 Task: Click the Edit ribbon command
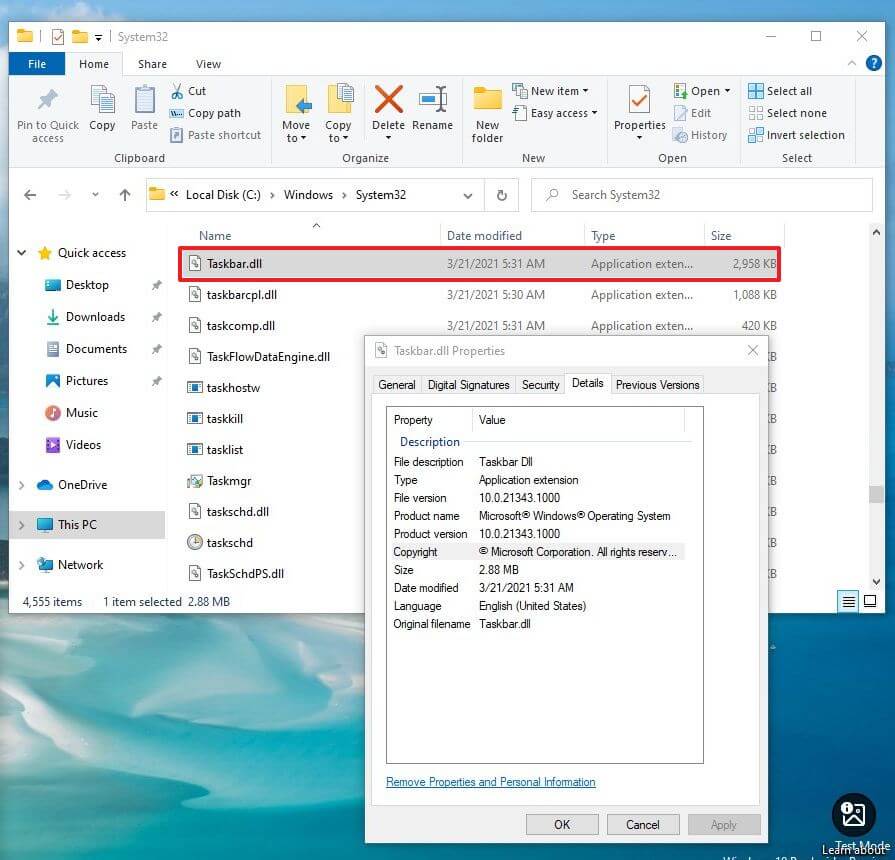(692, 113)
